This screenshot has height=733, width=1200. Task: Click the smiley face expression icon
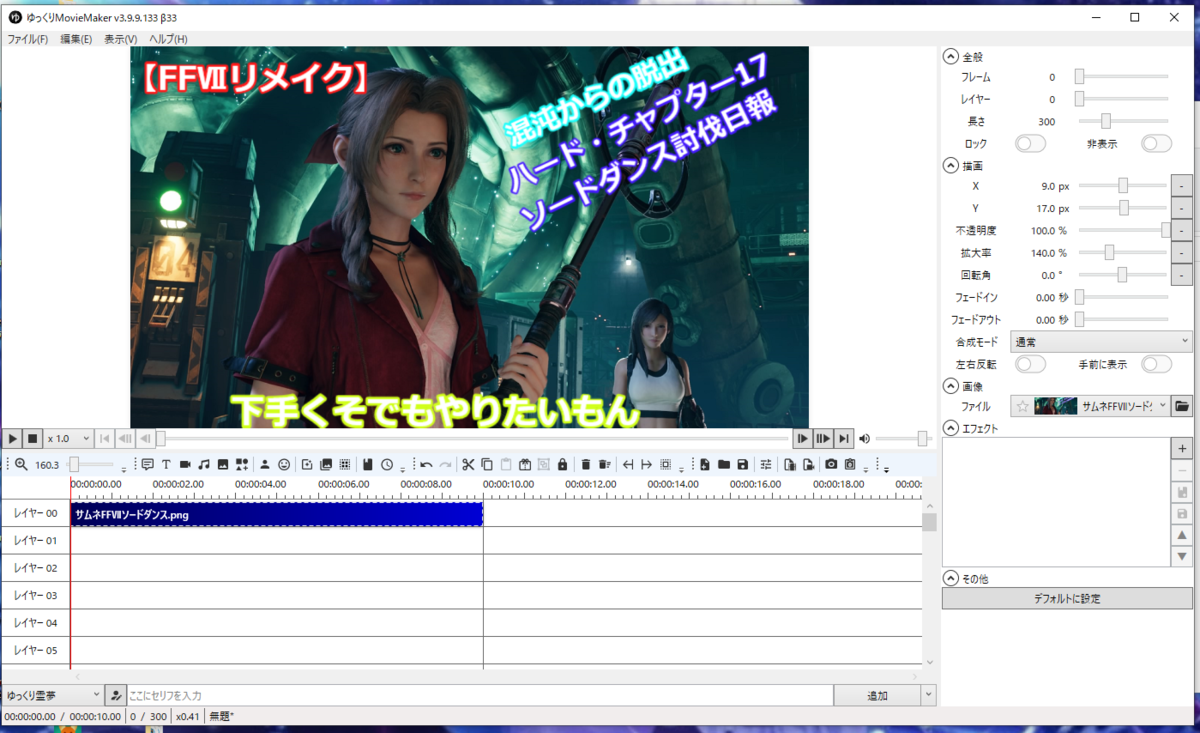coord(284,465)
